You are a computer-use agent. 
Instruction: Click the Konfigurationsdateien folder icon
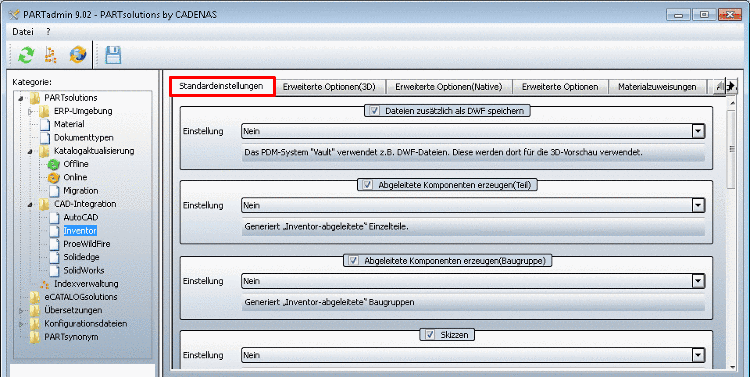(35, 324)
